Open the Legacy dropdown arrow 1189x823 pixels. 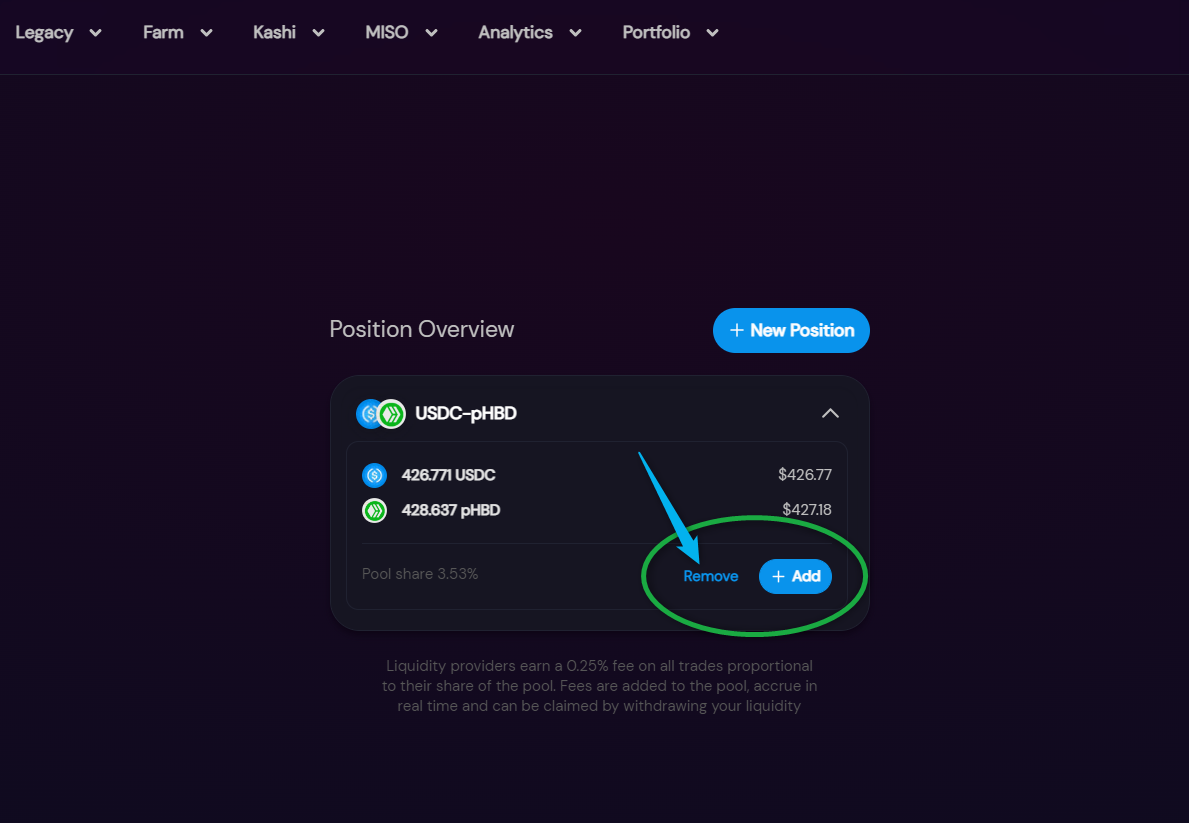[x=96, y=33]
